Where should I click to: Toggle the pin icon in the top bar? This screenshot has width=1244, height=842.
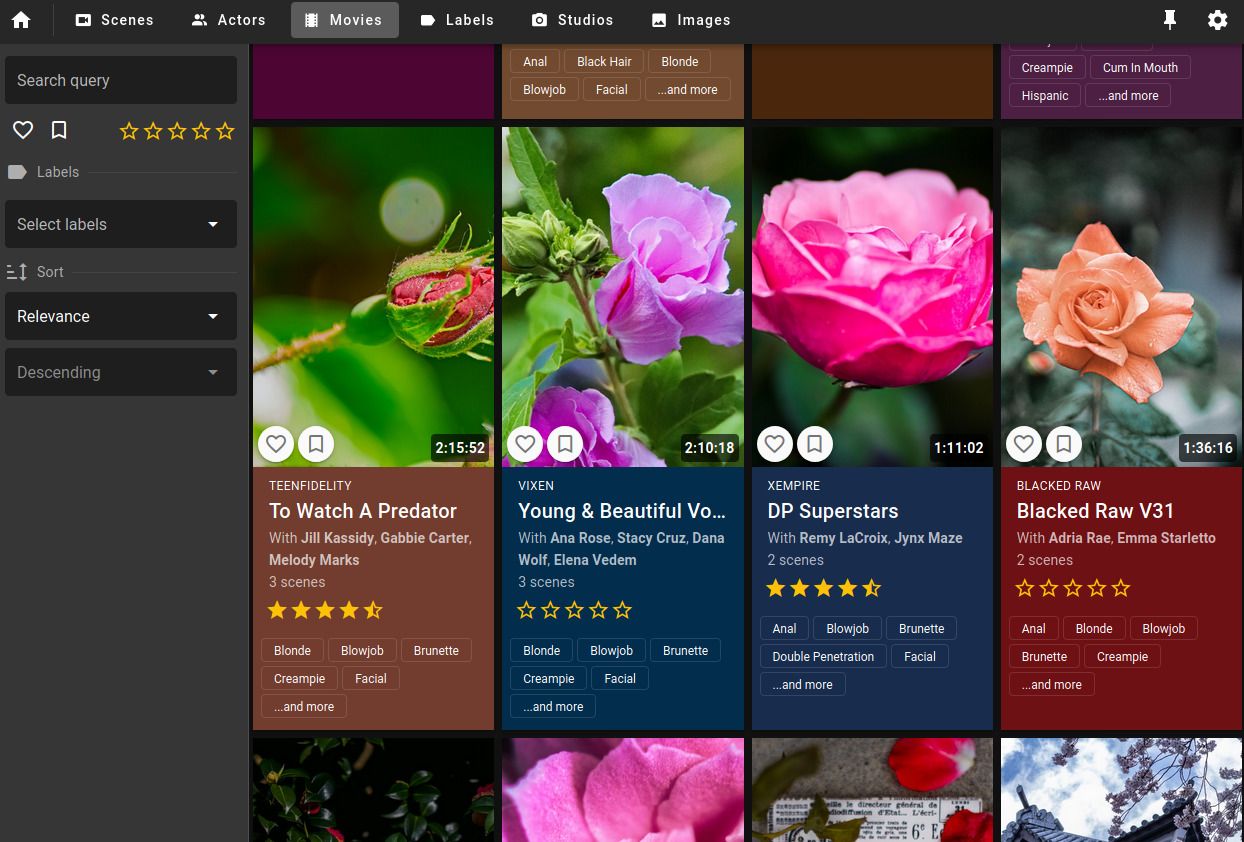click(x=1169, y=20)
